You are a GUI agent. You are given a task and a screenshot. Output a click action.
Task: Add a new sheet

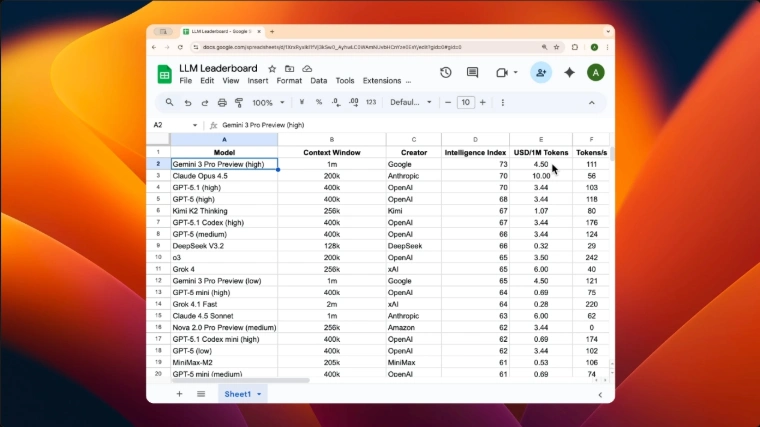[x=180, y=394]
